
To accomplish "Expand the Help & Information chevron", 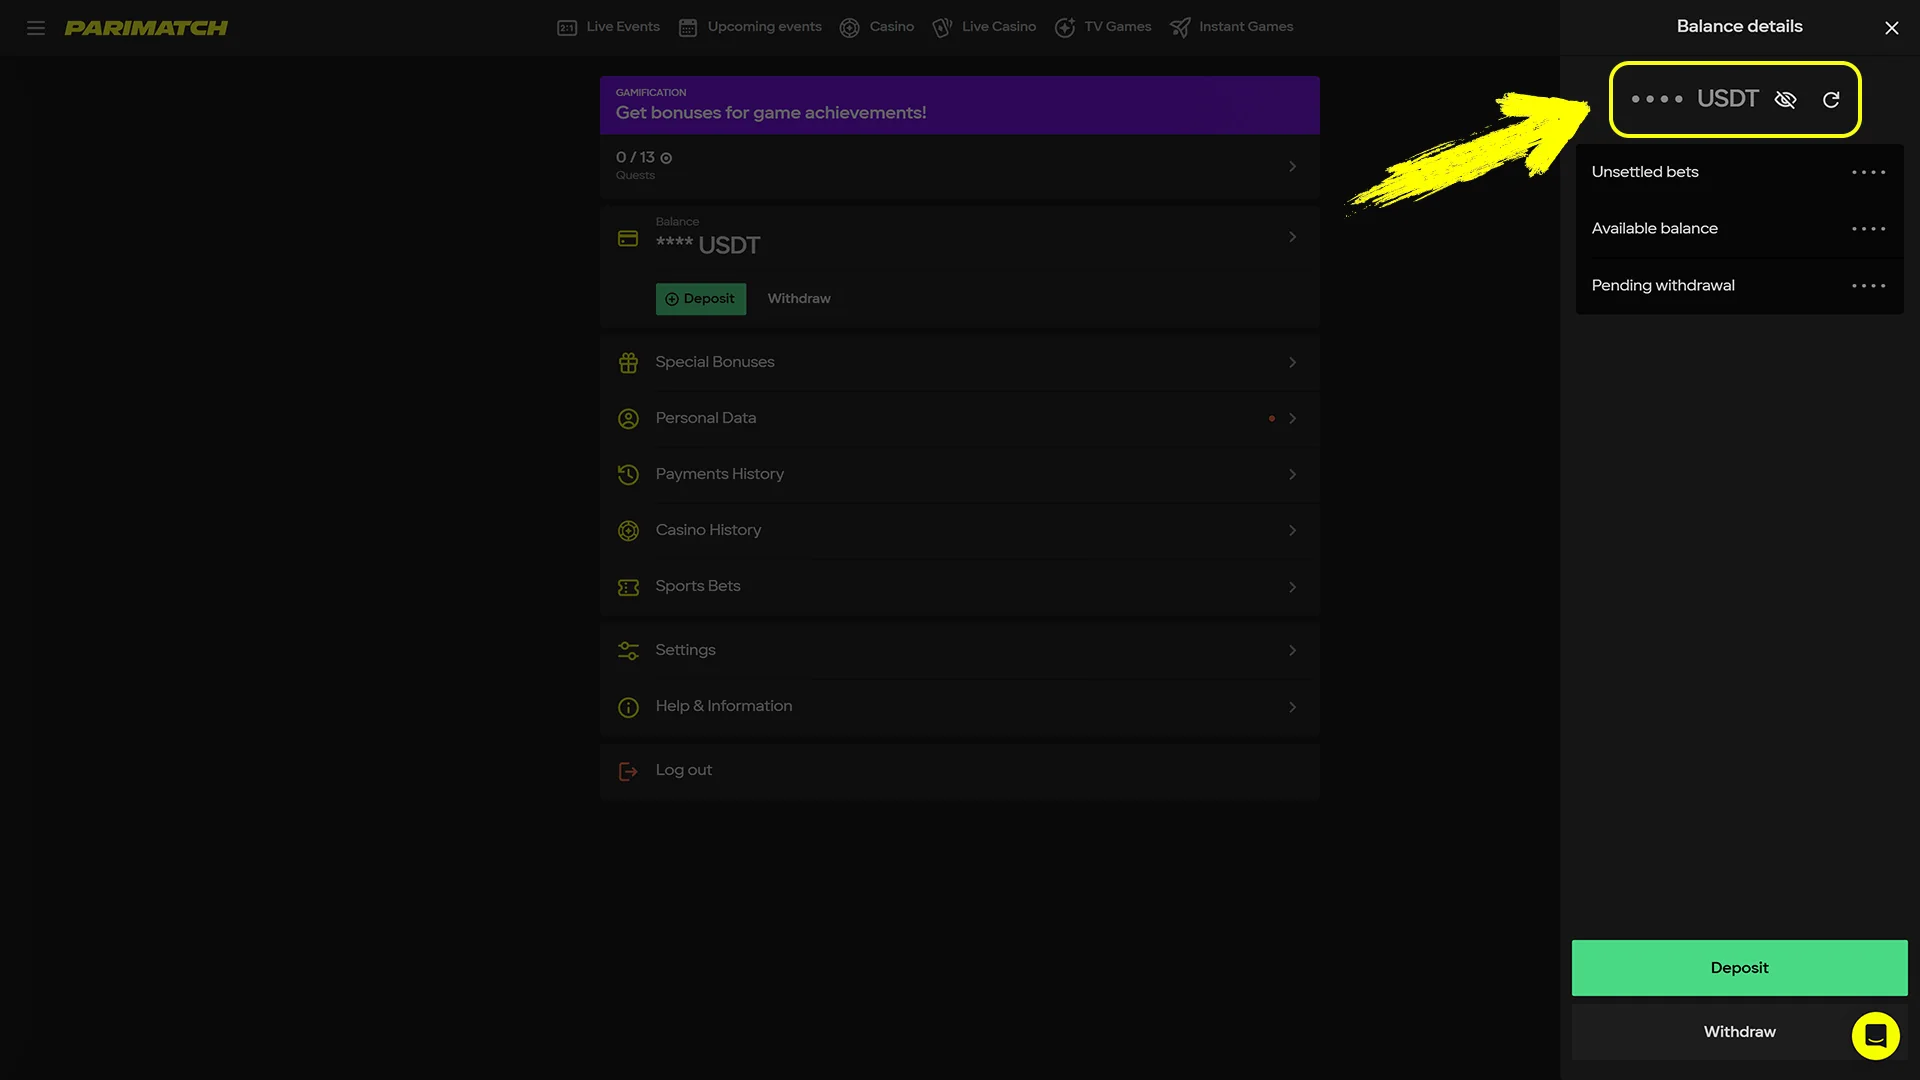I will tap(1292, 707).
